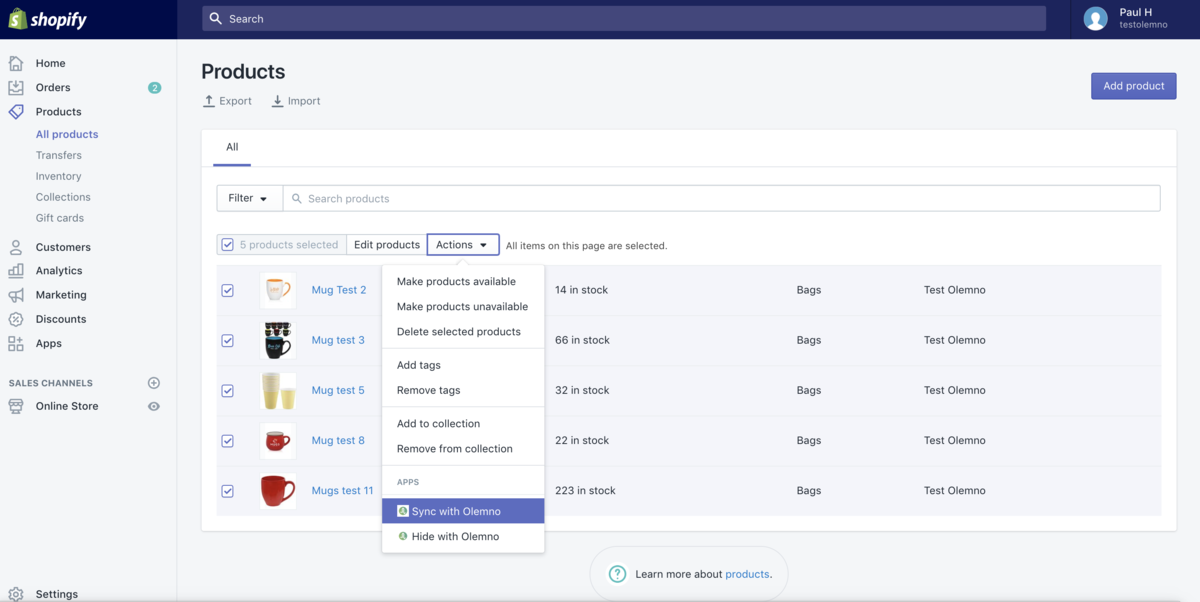
Task: Click the Import download arrow icon
Action: pyautogui.click(x=278, y=101)
